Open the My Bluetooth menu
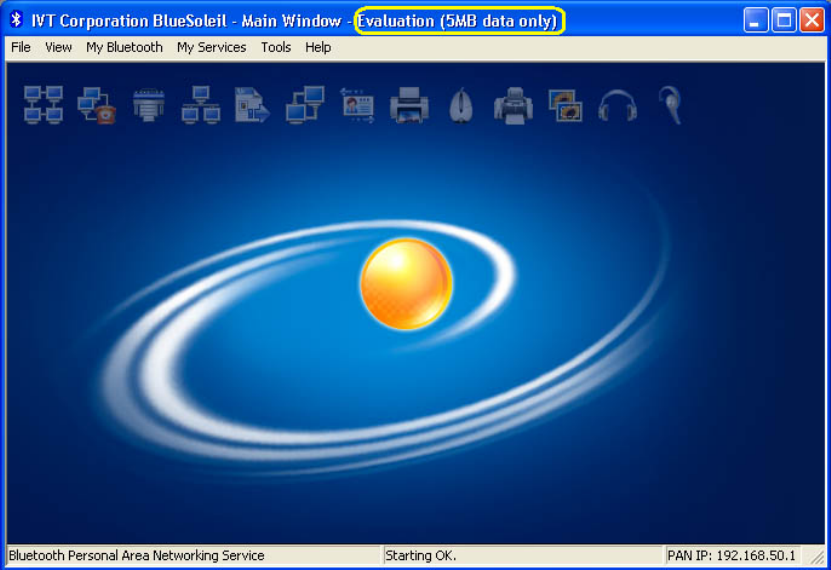Image resolution: width=831 pixels, height=570 pixels. 125,47
